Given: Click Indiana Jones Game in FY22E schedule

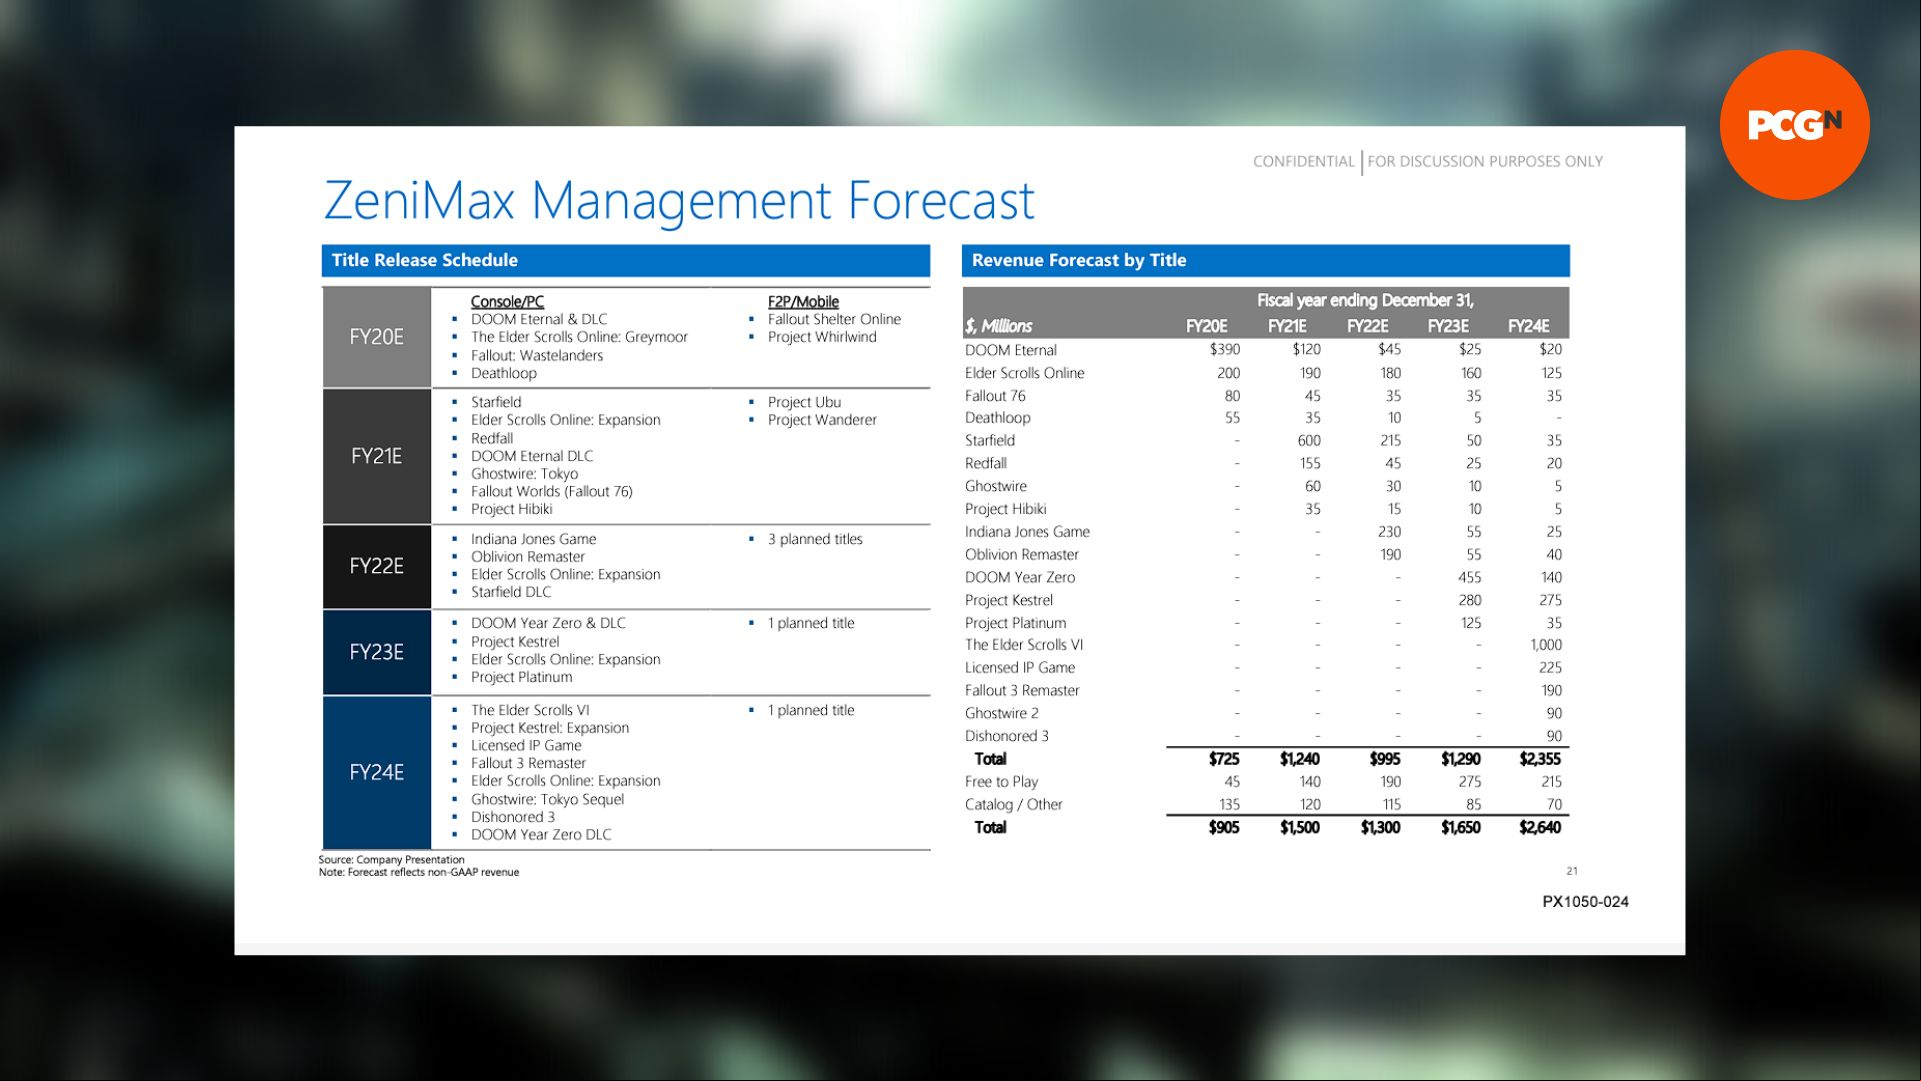Looking at the screenshot, I should click(533, 539).
